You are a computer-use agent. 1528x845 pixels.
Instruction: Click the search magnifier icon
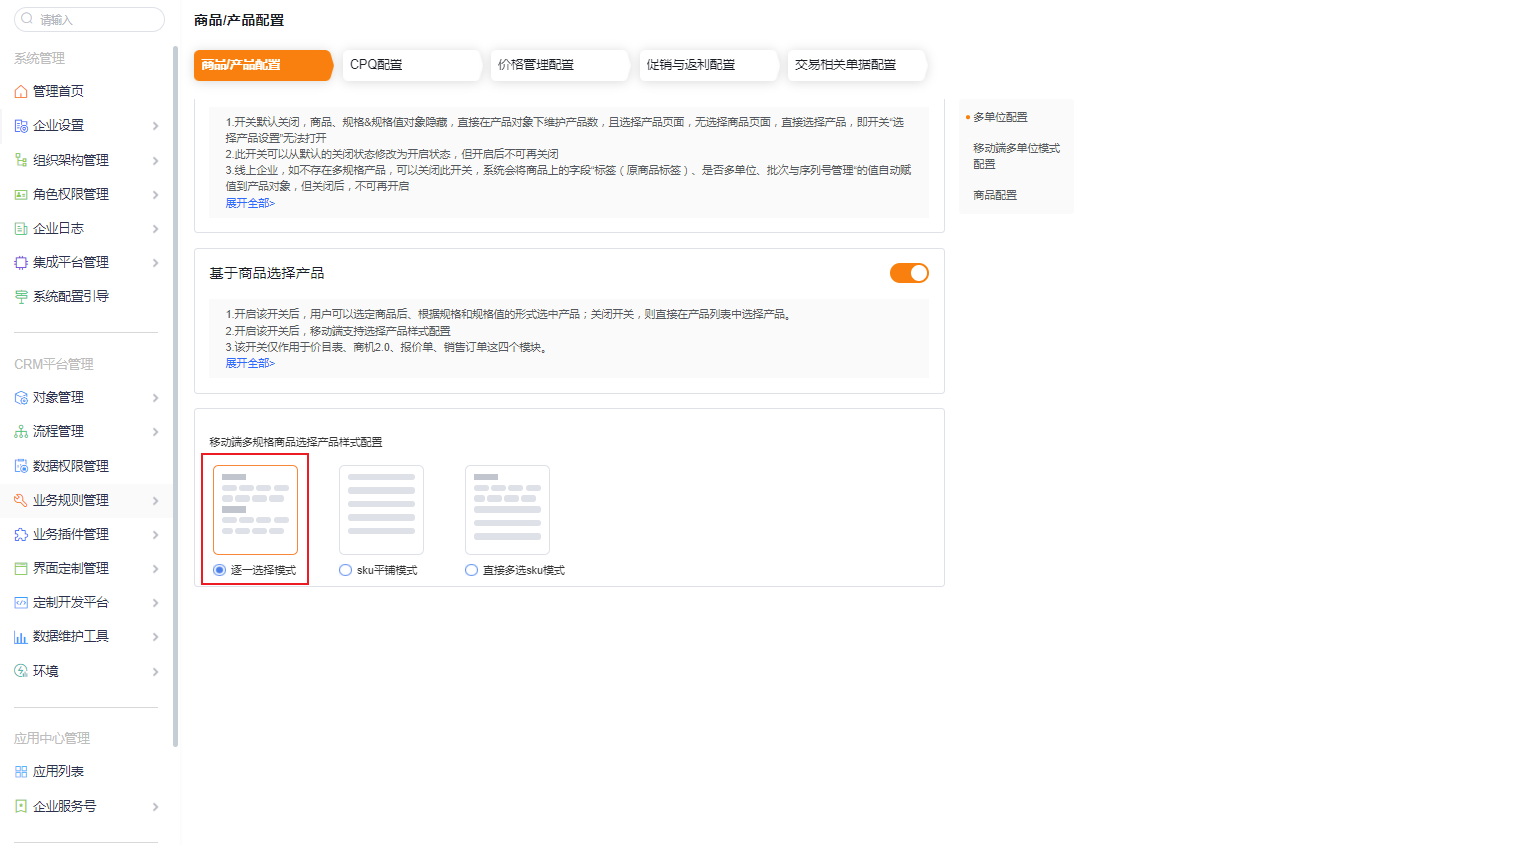pyautogui.click(x=27, y=19)
